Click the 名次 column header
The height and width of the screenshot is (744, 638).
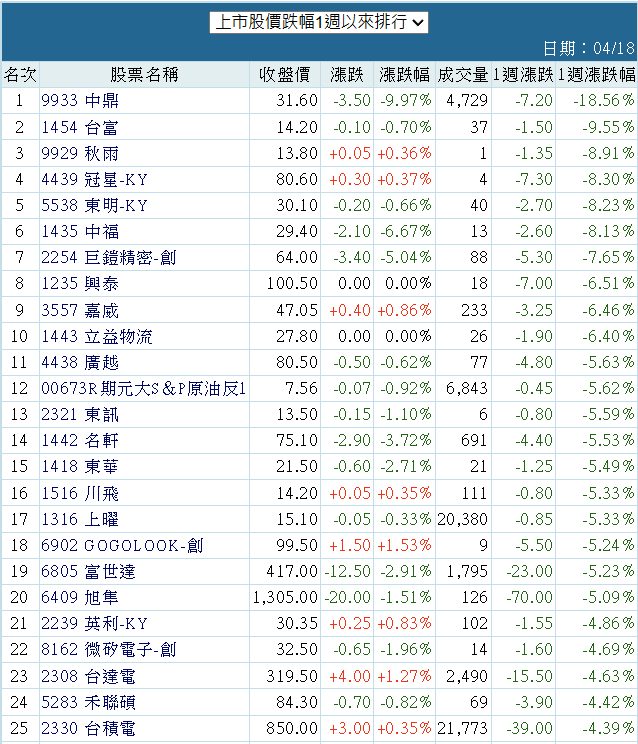pos(20,74)
